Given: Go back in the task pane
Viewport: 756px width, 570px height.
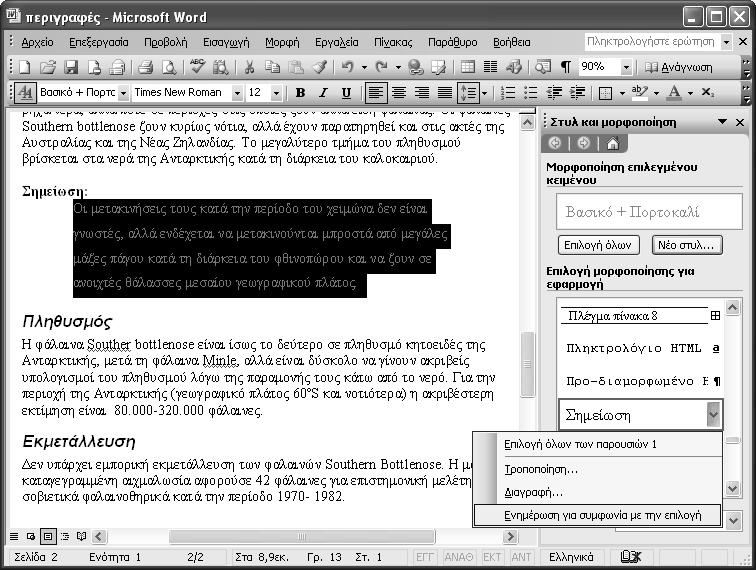Looking at the screenshot, I should coord(555,143).
